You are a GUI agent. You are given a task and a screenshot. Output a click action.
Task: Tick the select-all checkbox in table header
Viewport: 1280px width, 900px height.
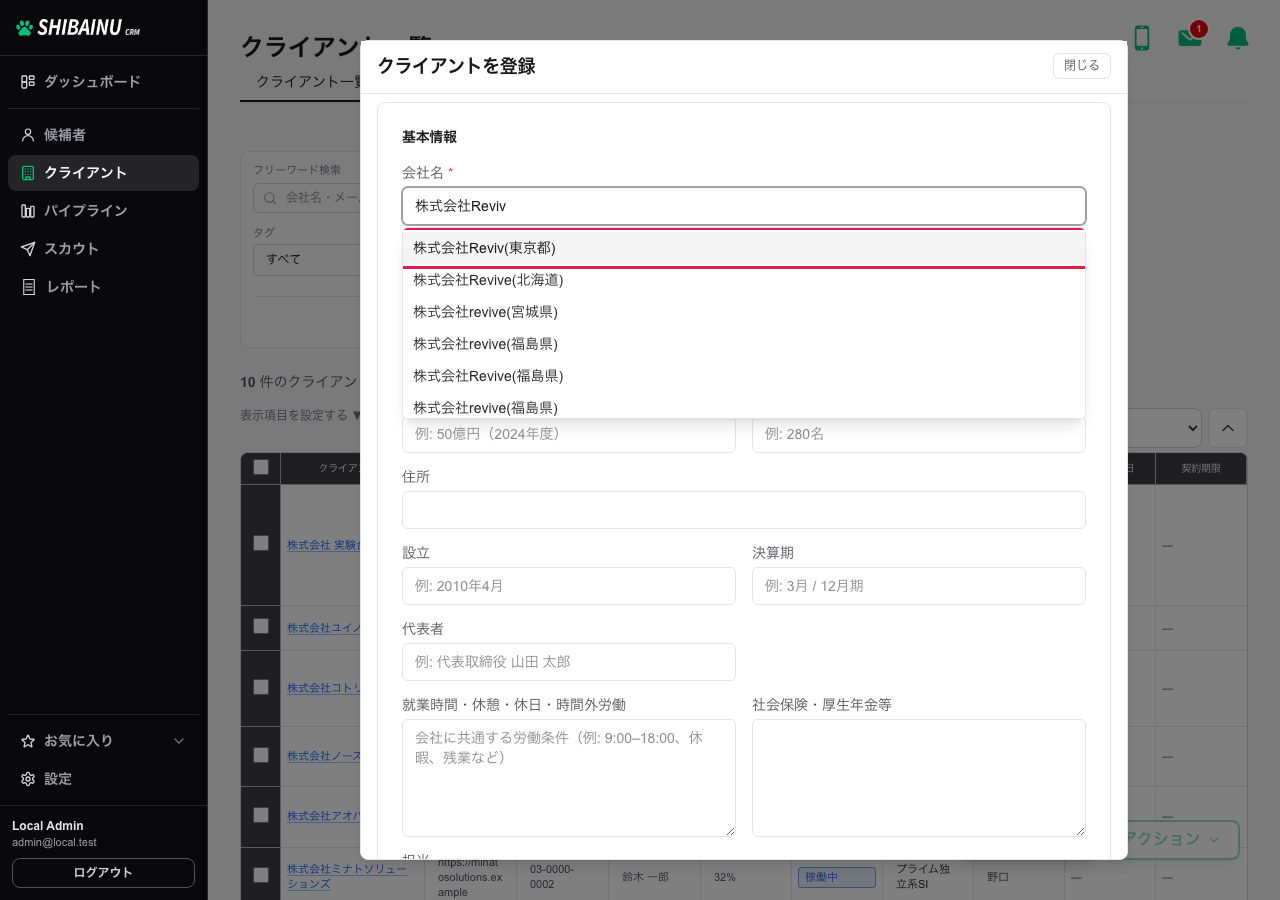point(261,467)
